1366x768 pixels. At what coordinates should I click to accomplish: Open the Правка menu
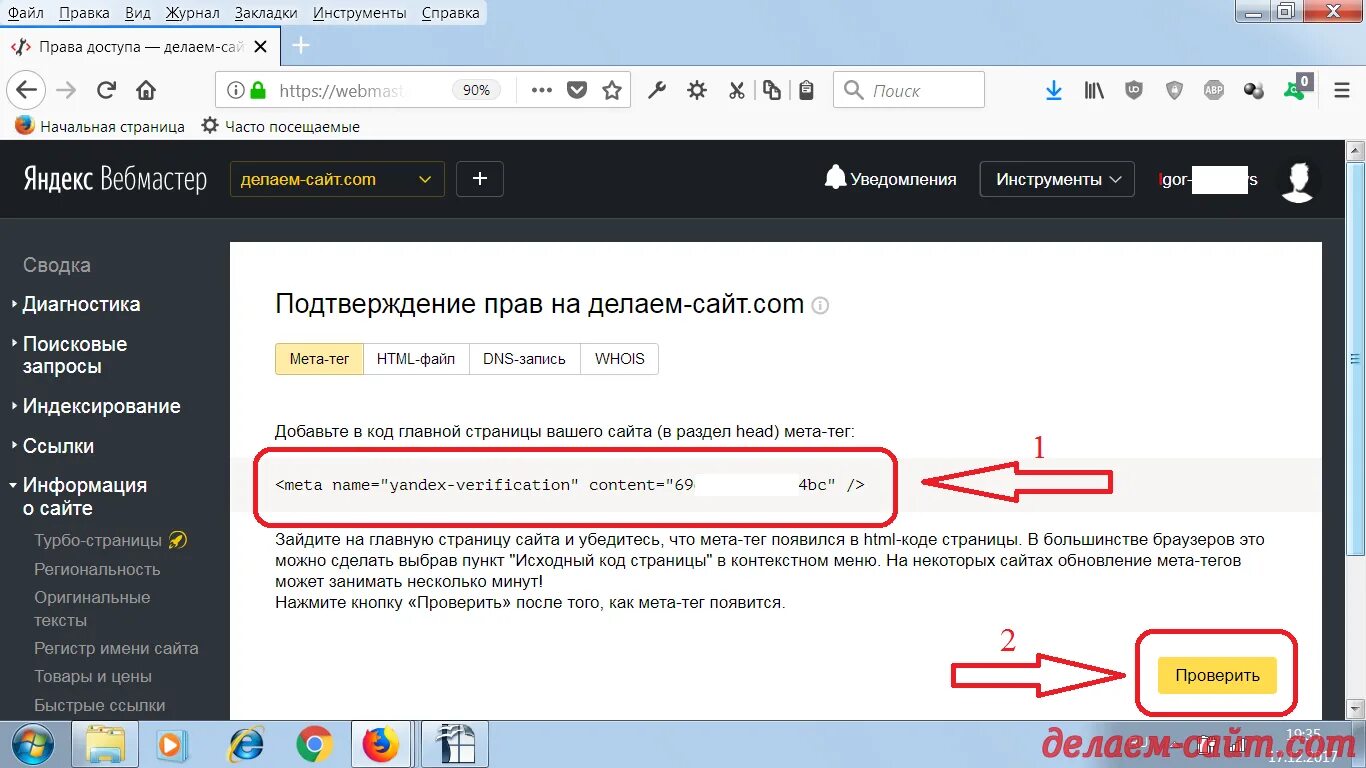click(84, 13)
